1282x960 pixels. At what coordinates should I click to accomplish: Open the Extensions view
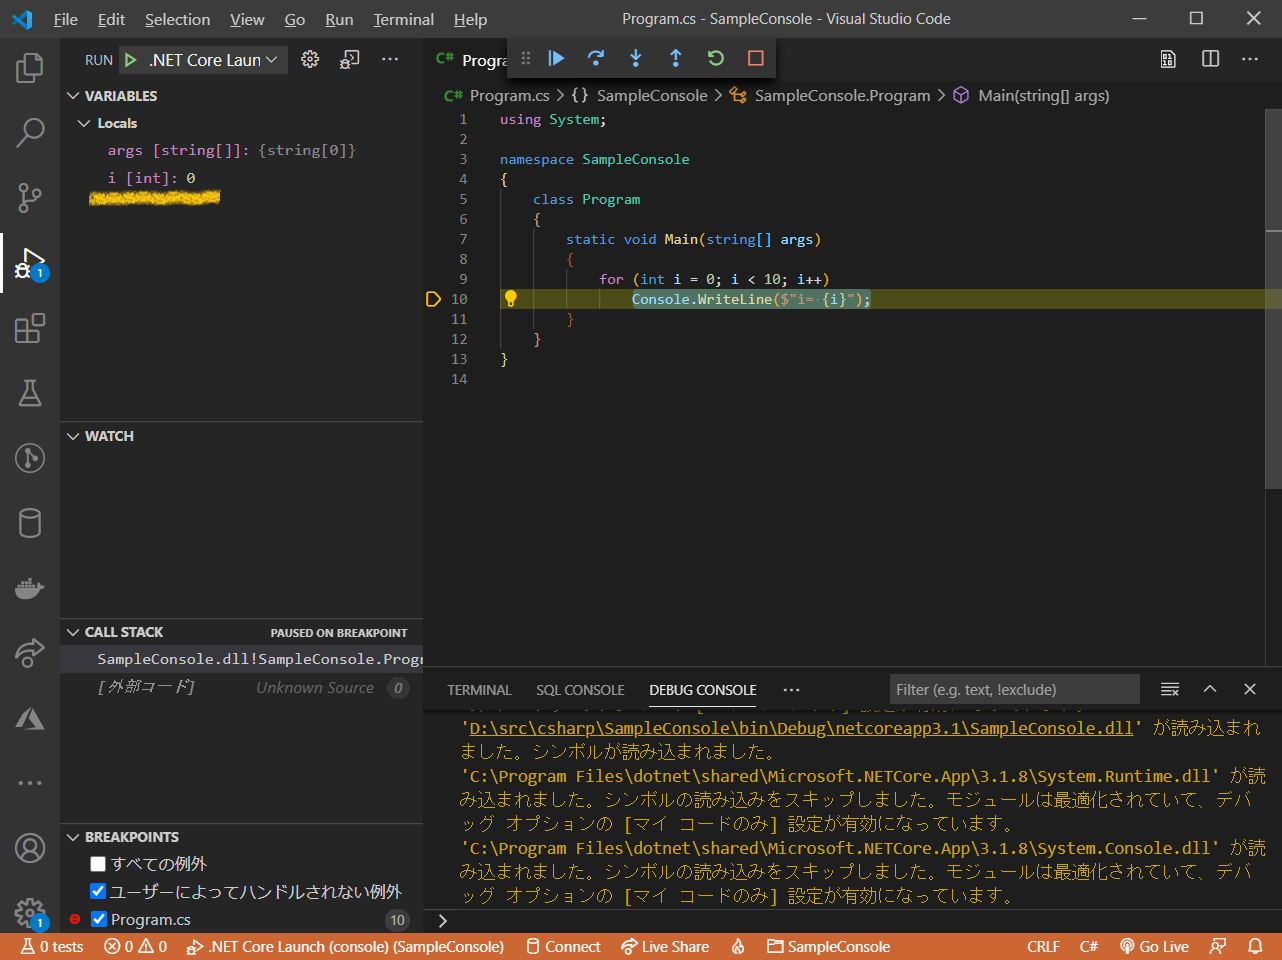(30, 328)
